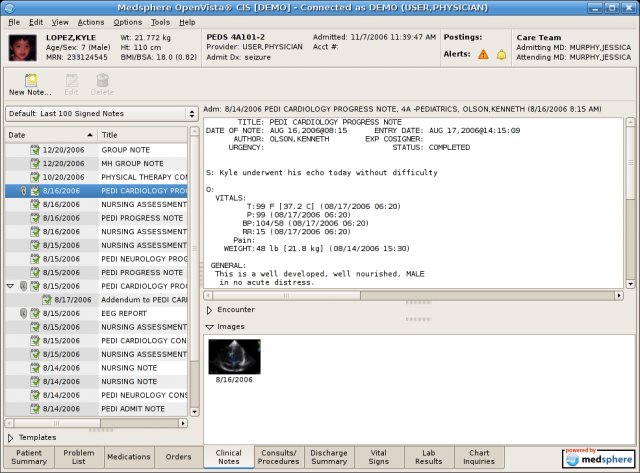Select the PEDI ADMIT NOTE row
Screen dimensions: 640x473
[96, 409]
